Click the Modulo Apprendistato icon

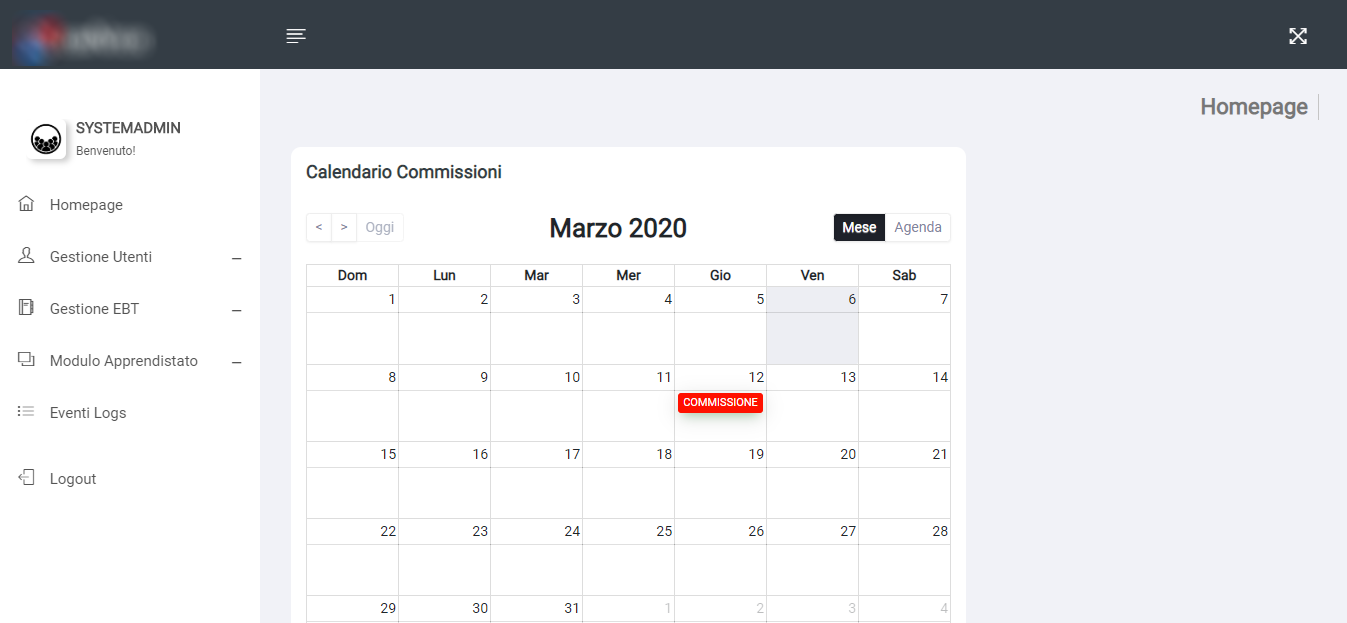point(27,360)
